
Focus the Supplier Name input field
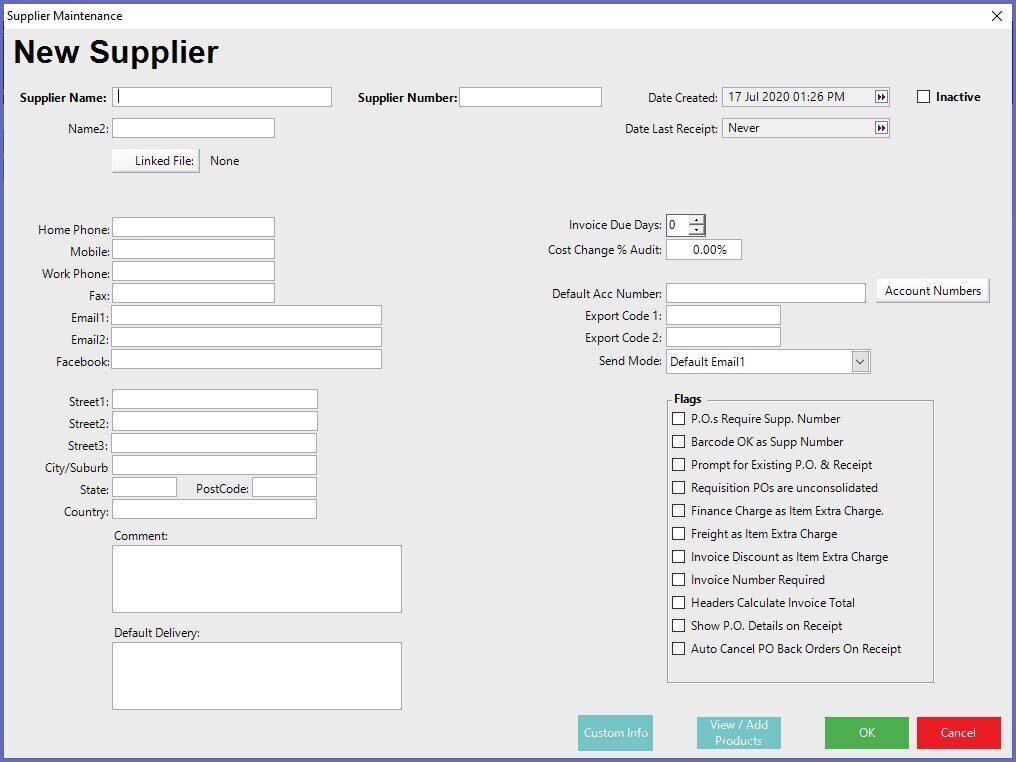222,97
